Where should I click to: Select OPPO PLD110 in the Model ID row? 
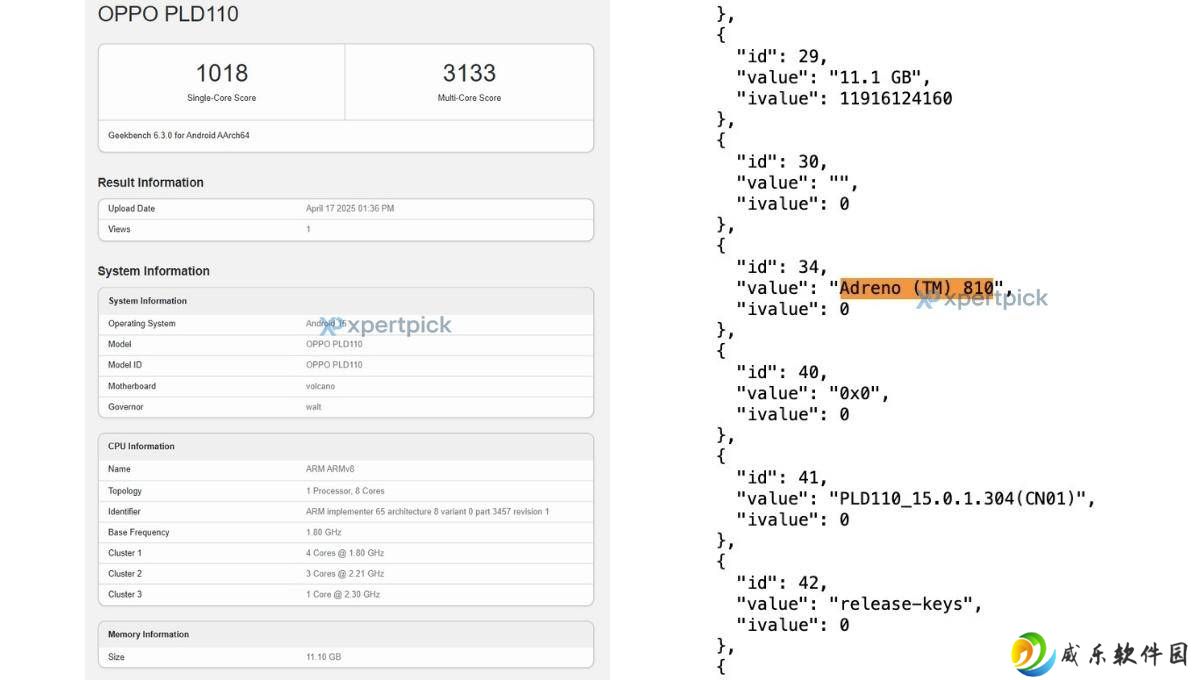pyautogui.click(x=334, y=365)
